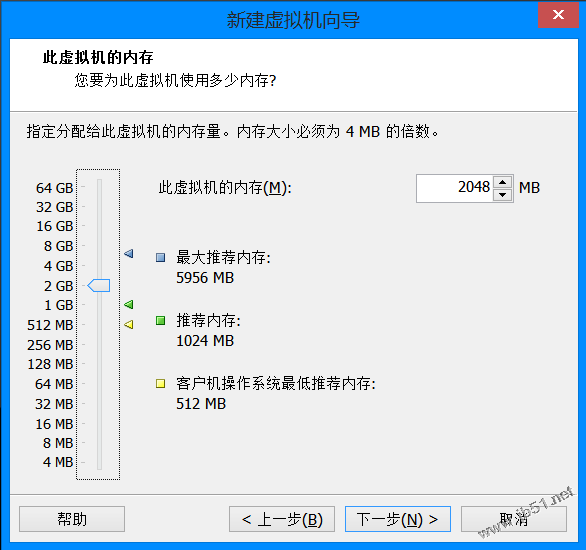586x550 pixels.
Task: Click the 最大推荐内存: label text
Action: 223,257
